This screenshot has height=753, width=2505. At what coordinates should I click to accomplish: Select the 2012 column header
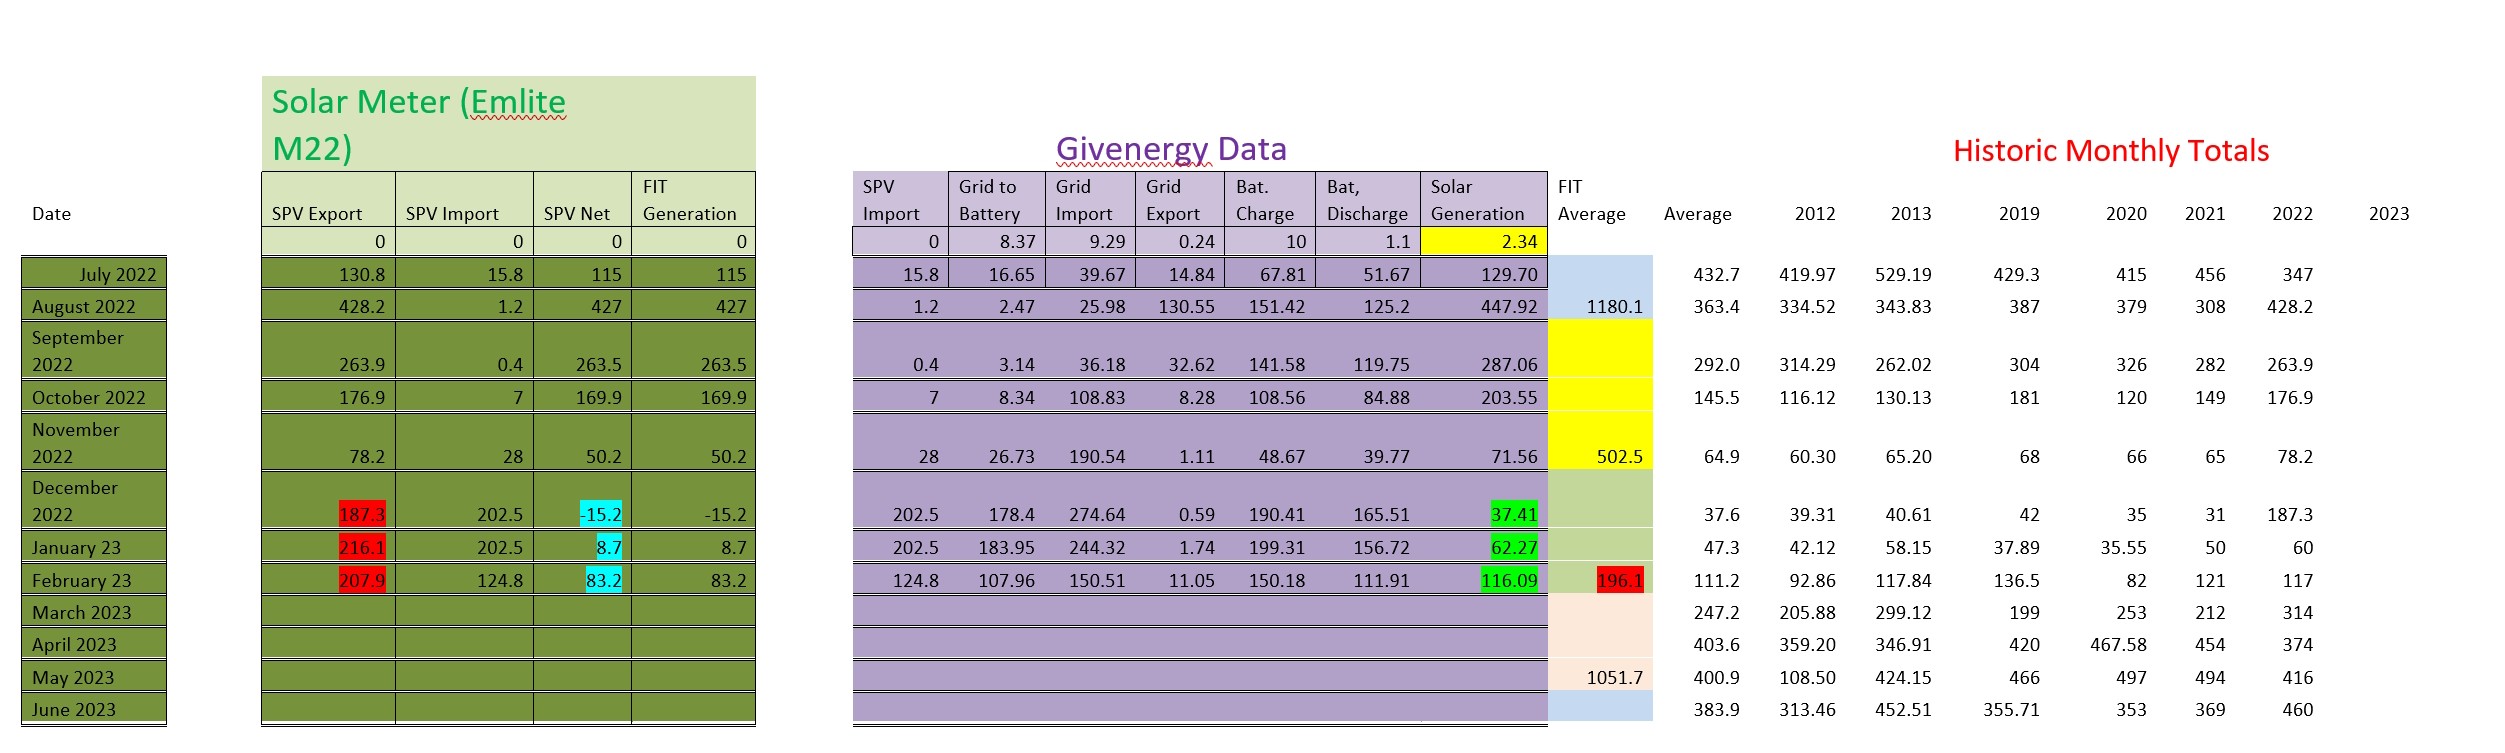[1815, 213]
